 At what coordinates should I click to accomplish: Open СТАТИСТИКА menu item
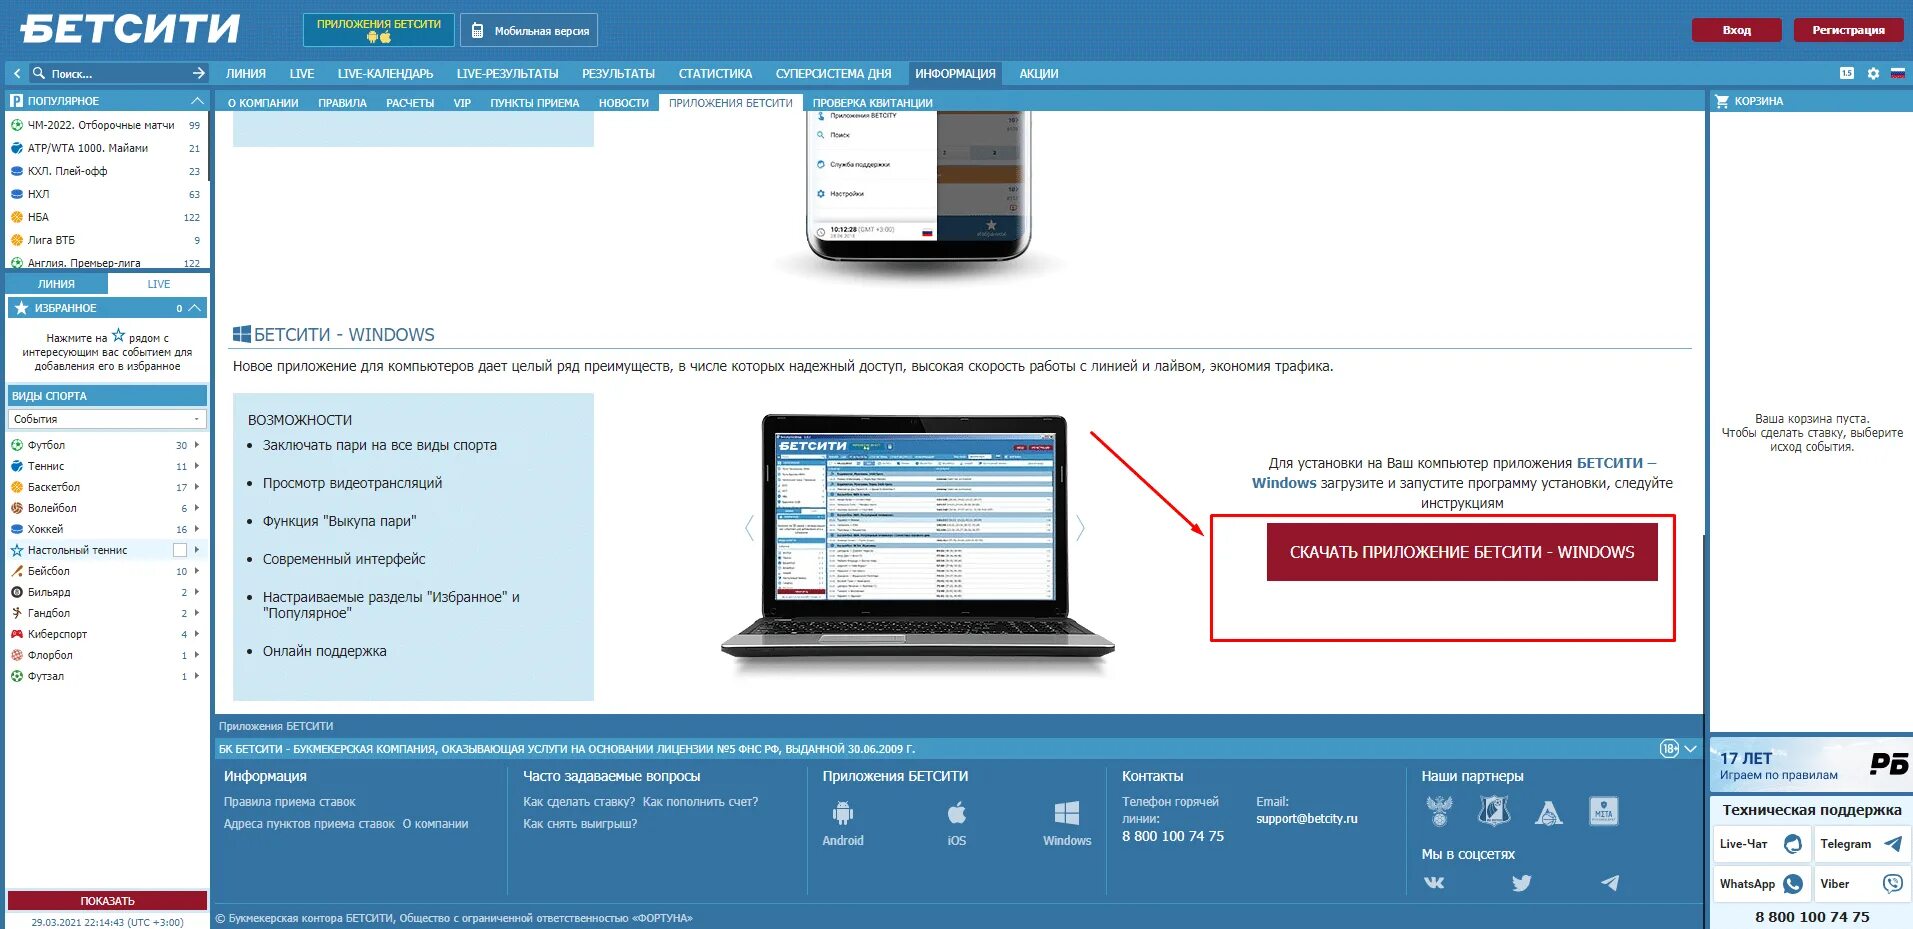[x=715, y=73]
